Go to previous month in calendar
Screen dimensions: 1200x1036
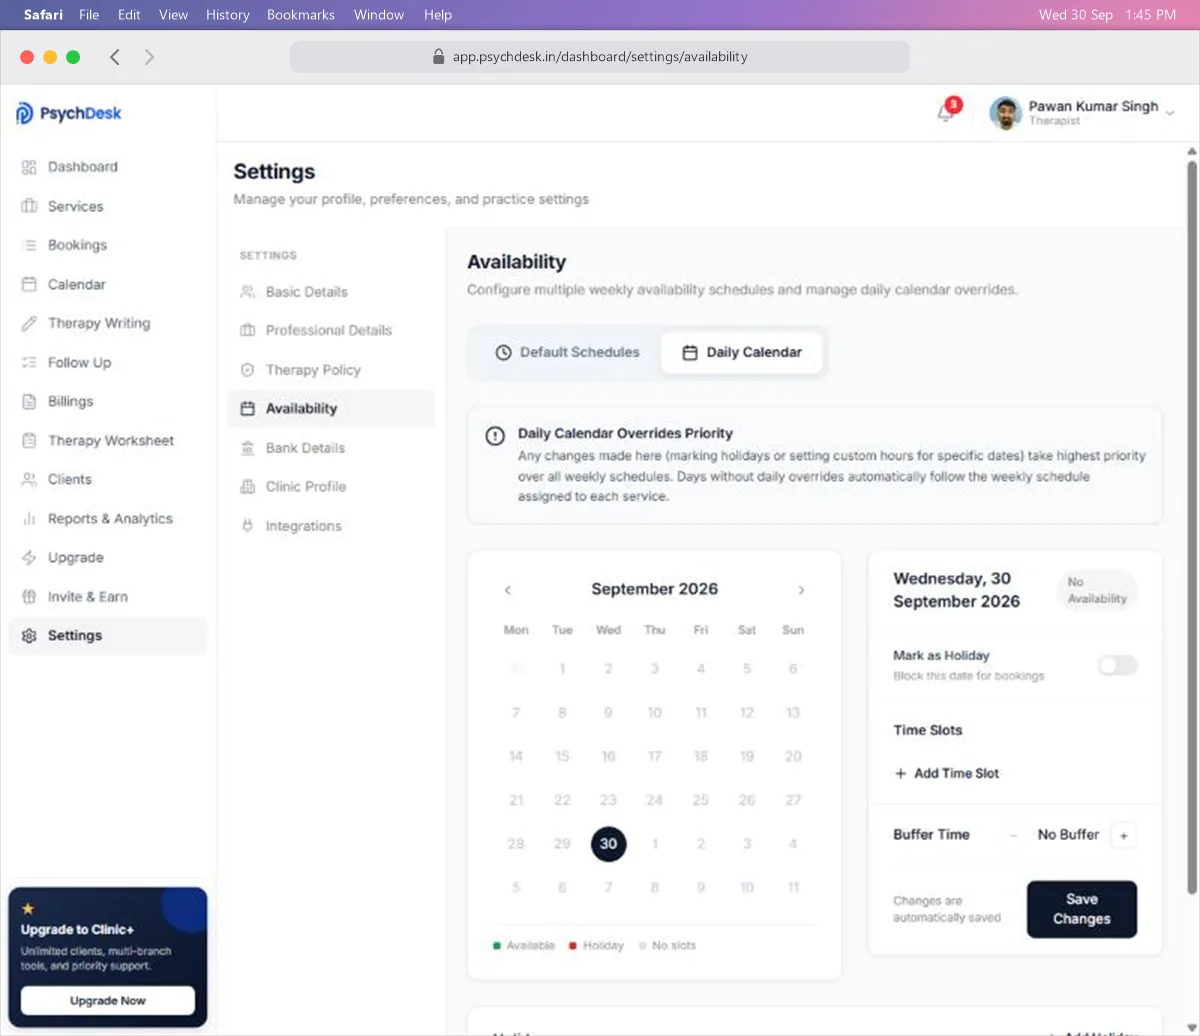click(508, 590)
